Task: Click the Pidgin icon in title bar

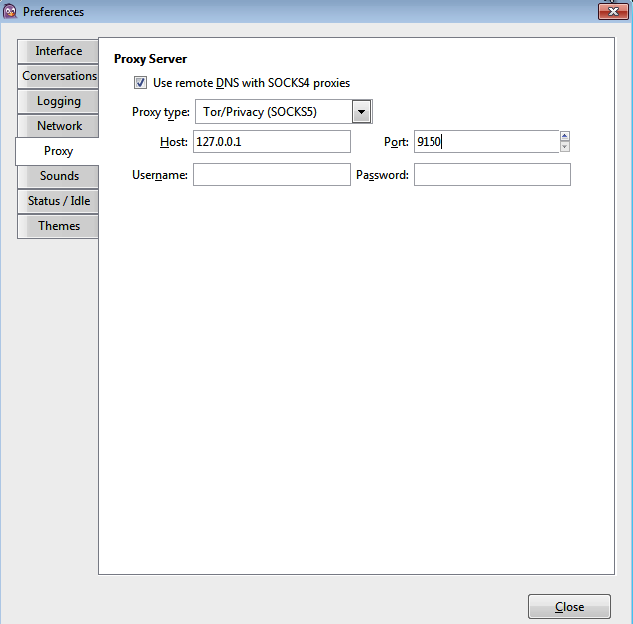Action: [x=10, y=12]
